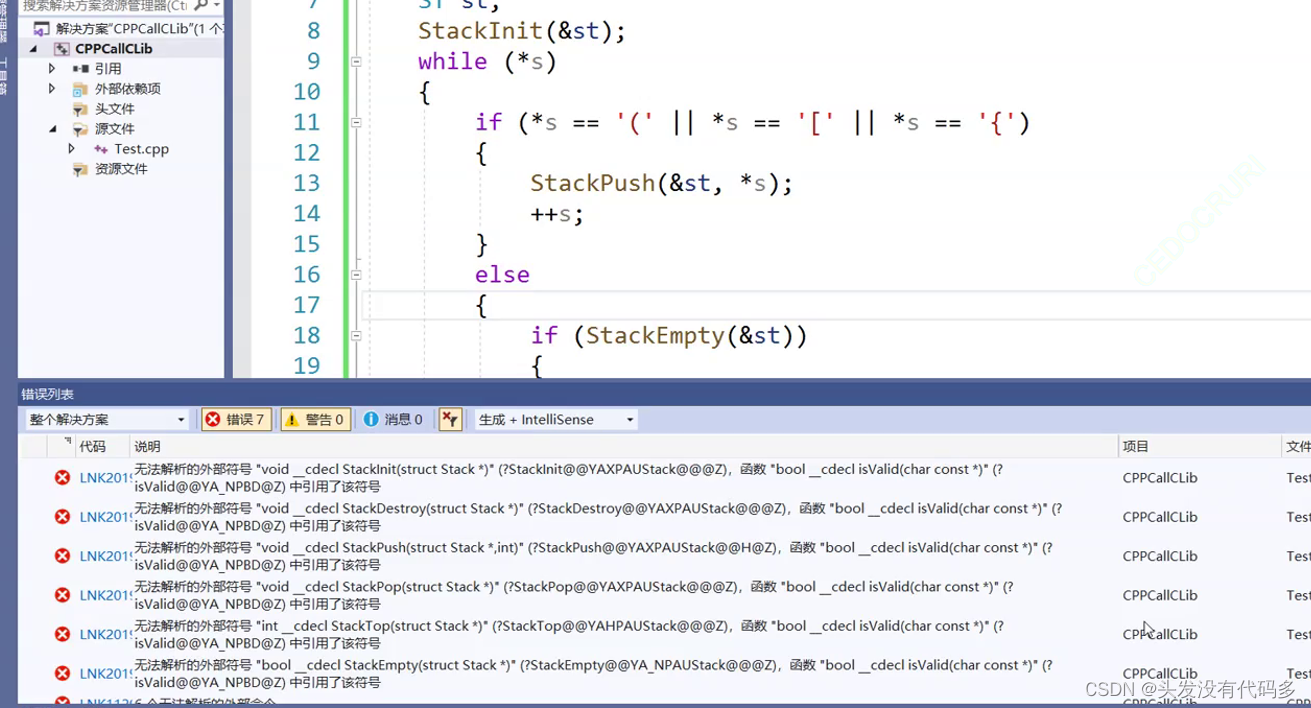
Task: Select the StackTop error description text
Action: [x=569, y=634]
